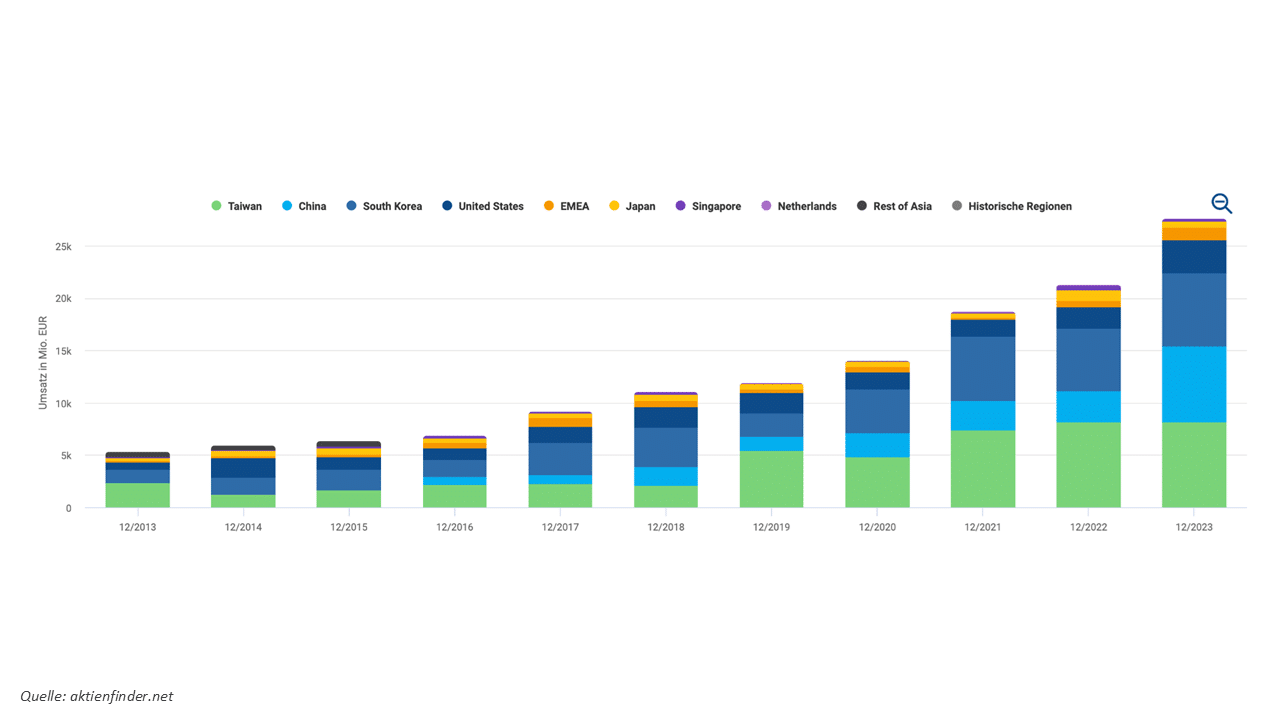The height and width of the screenshot is (720, 1280).
Task: Select the green Taiwan segment of 12/2019
Action: (x=771, y=479)
